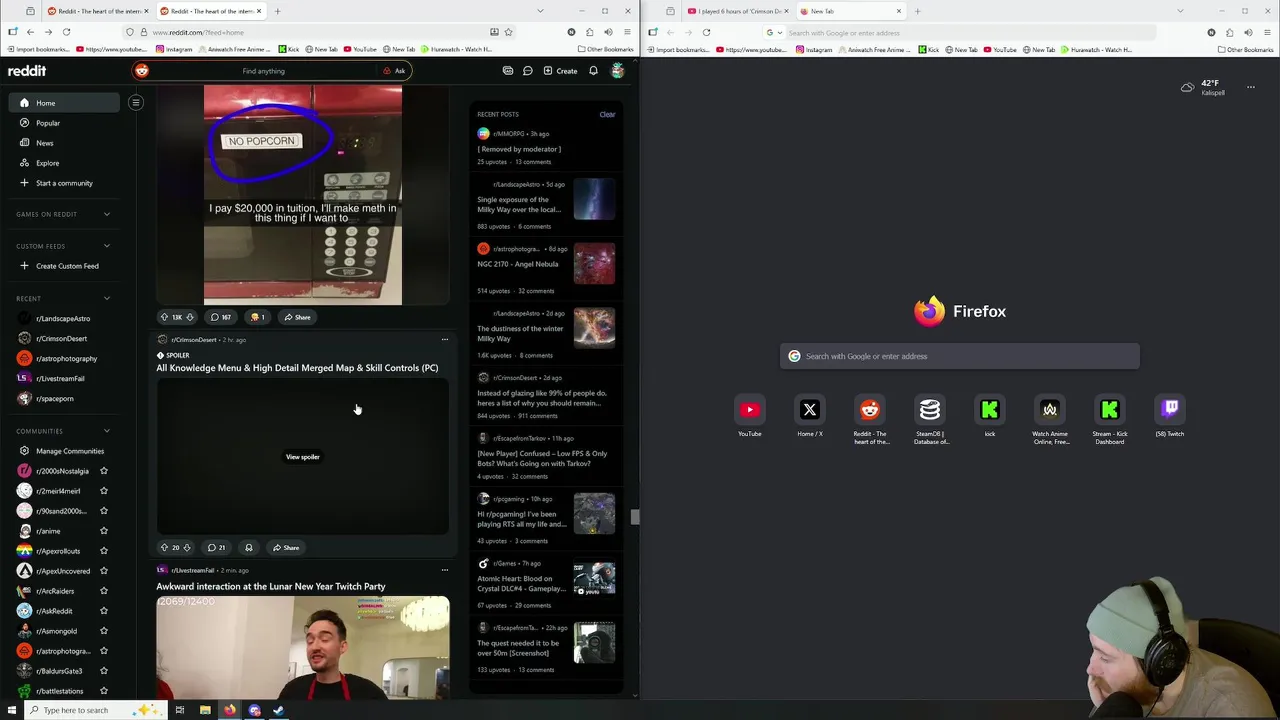Open Steam from Windows taskbar
This screenshot has height=720, width=1280.
pos(279,710)
